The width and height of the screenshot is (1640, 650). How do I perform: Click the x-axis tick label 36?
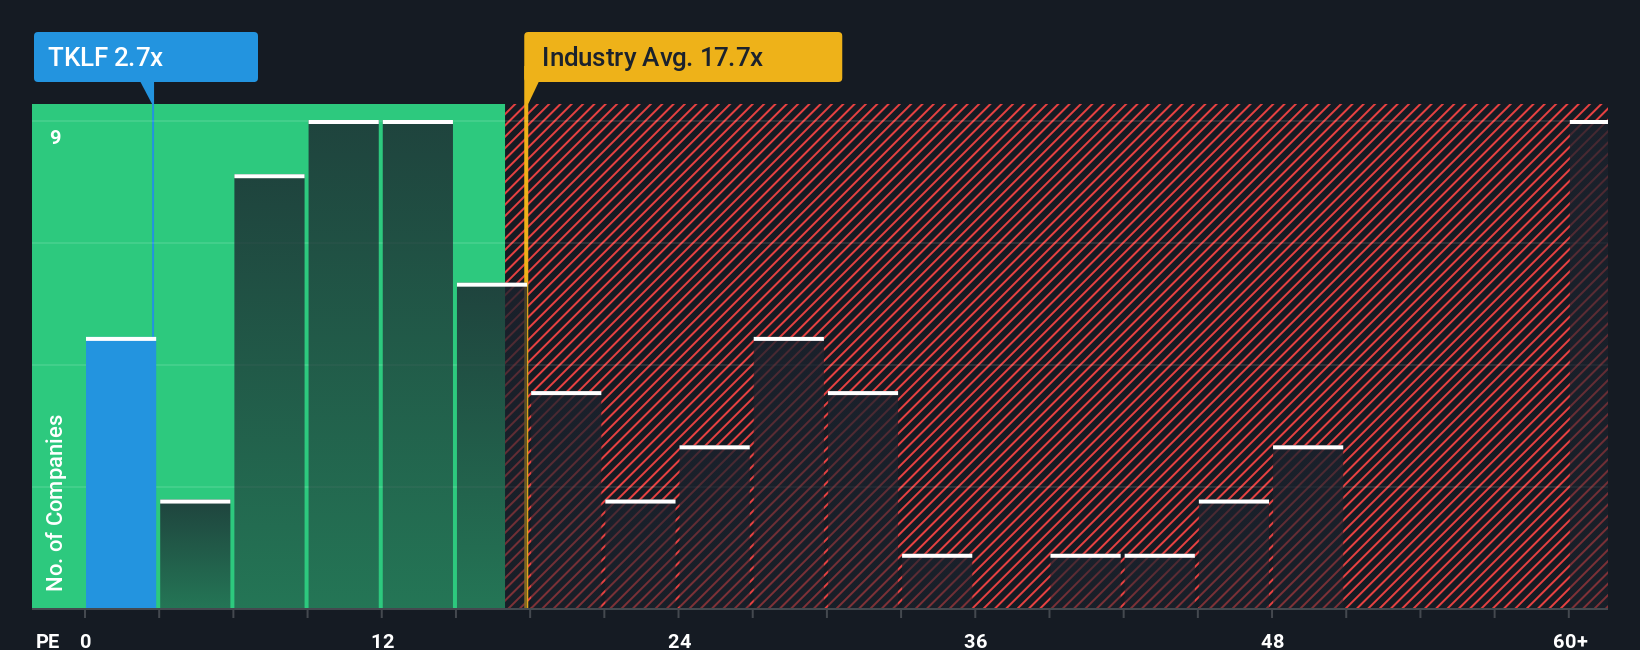(976, 641)
